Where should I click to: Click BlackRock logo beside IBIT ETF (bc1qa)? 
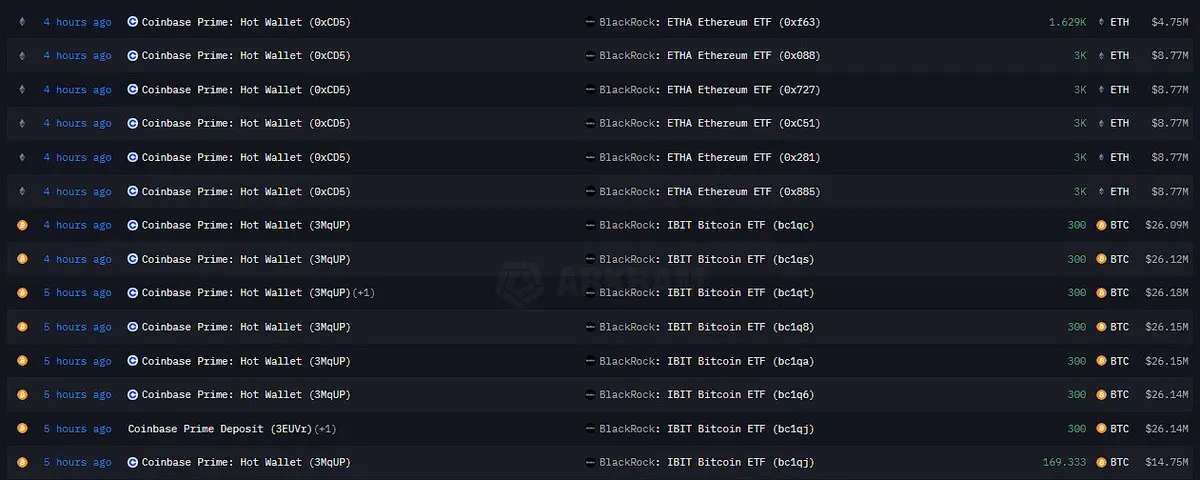tap(590, 361)
